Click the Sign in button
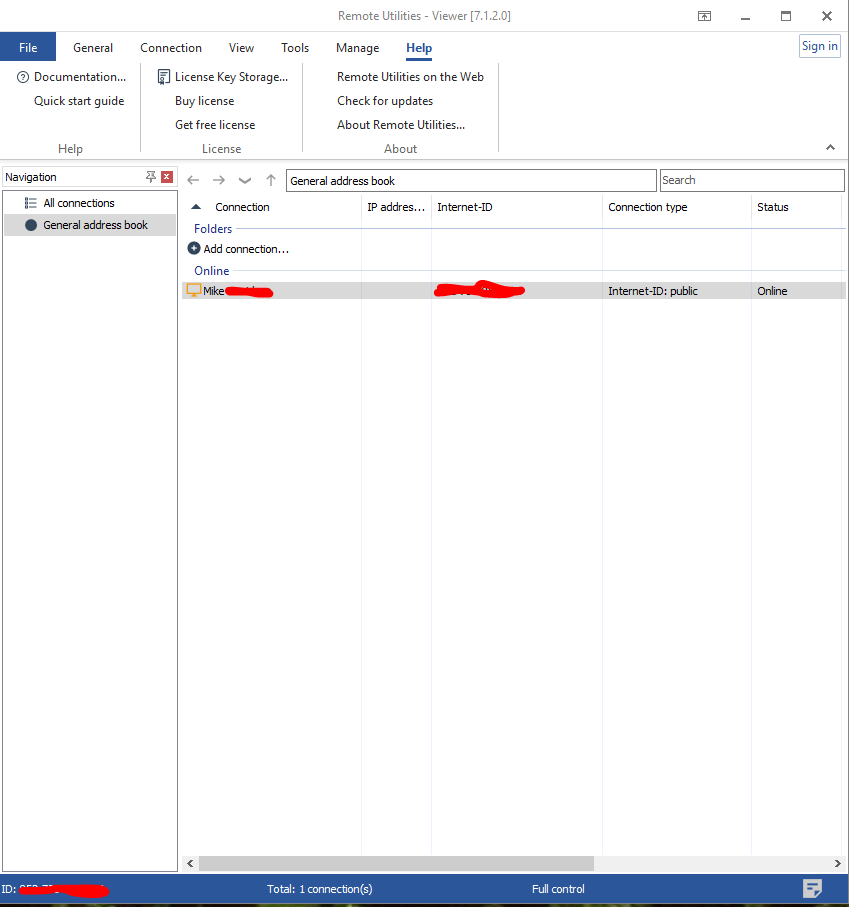 pos(819,46)
